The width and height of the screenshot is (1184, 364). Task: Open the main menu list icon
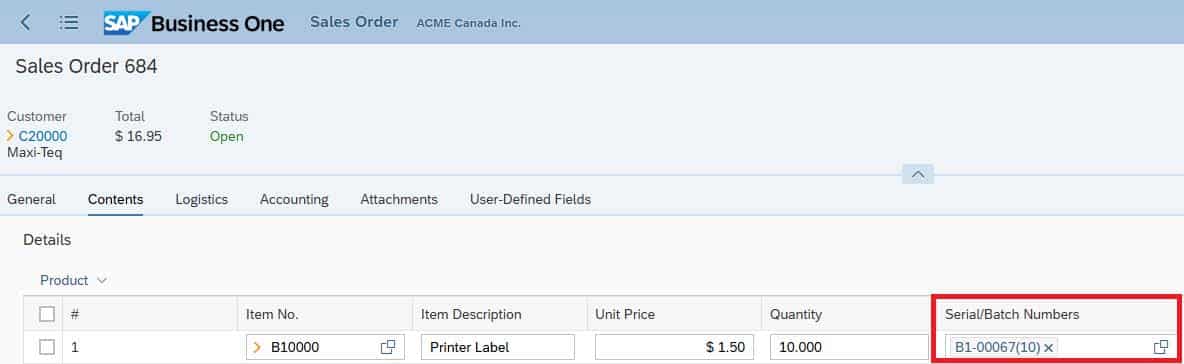point(69,23)
